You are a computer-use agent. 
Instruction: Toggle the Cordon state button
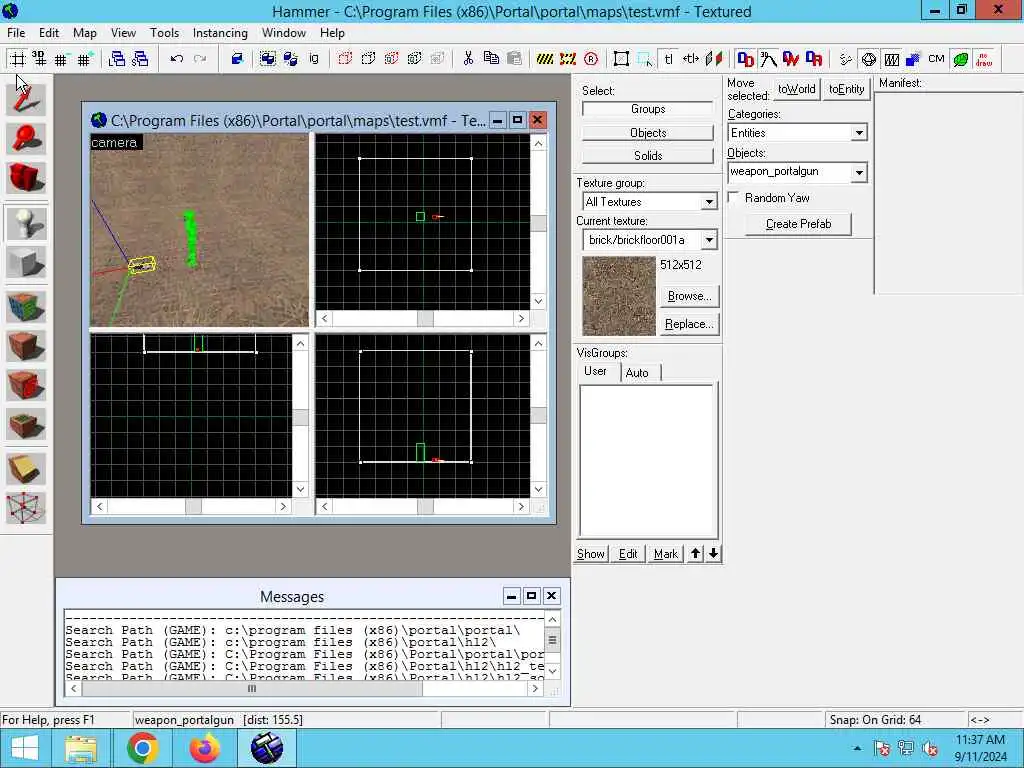[x=544, y=59]
